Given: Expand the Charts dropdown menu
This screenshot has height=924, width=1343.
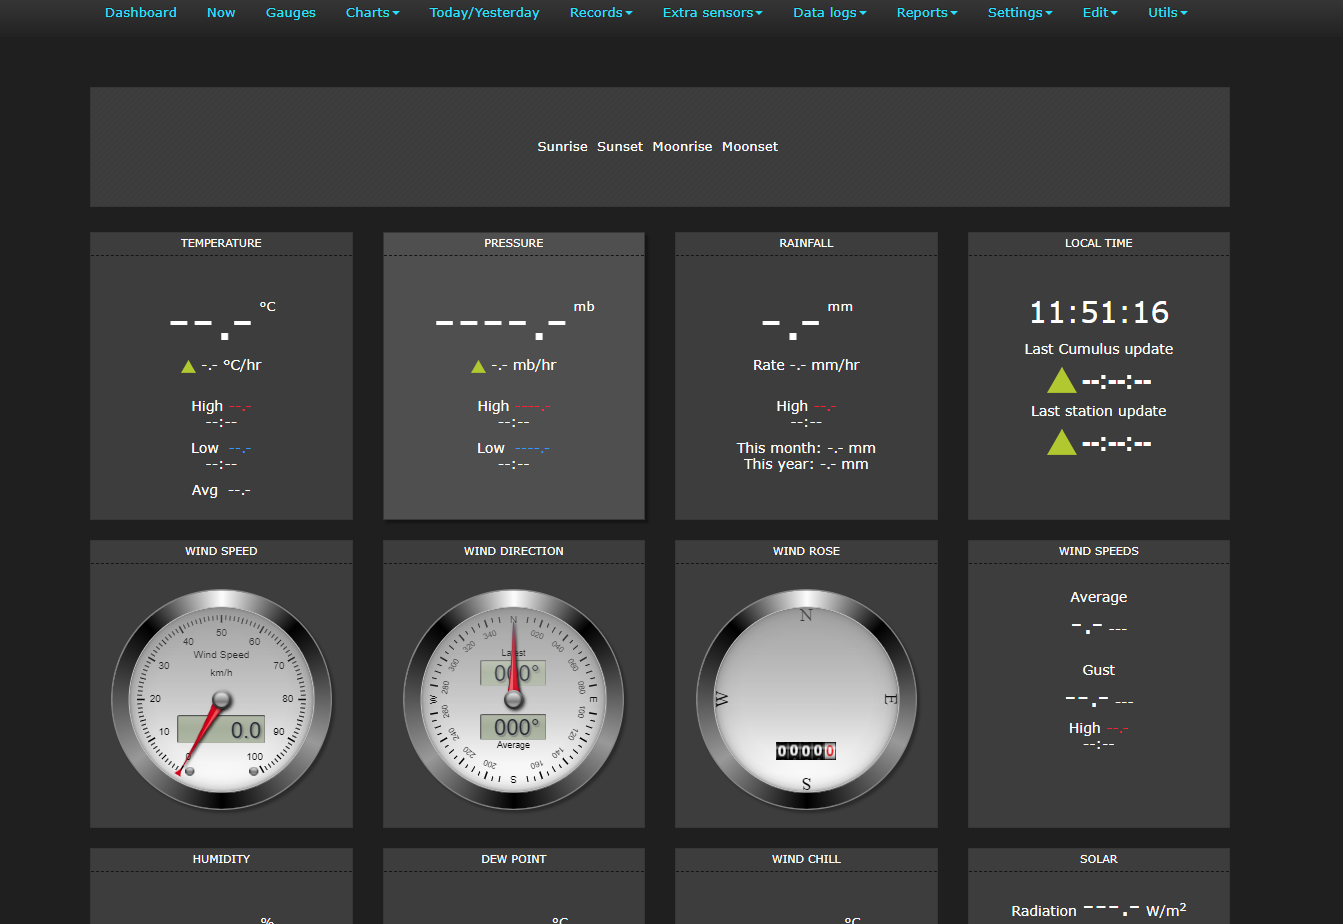Looking at the screenshot, I should (x=372, y=13).
